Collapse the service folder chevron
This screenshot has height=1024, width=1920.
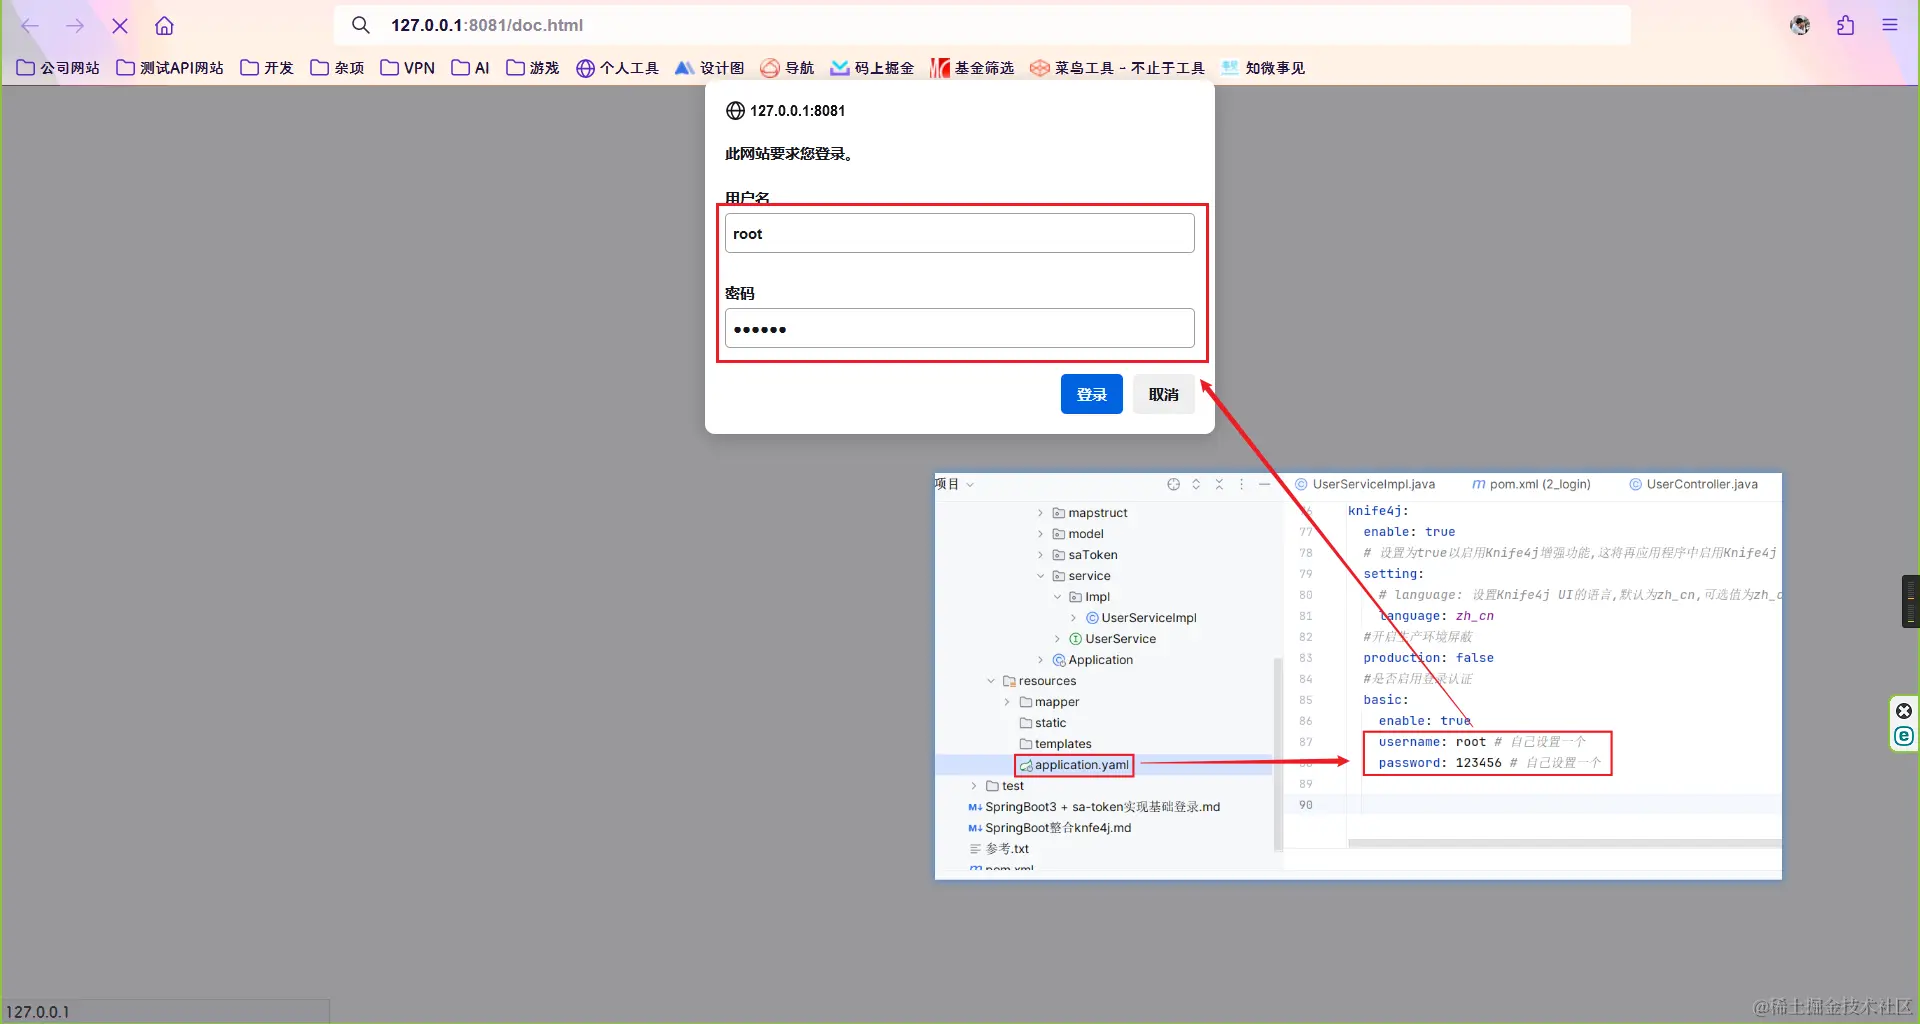pos(1040,576)
